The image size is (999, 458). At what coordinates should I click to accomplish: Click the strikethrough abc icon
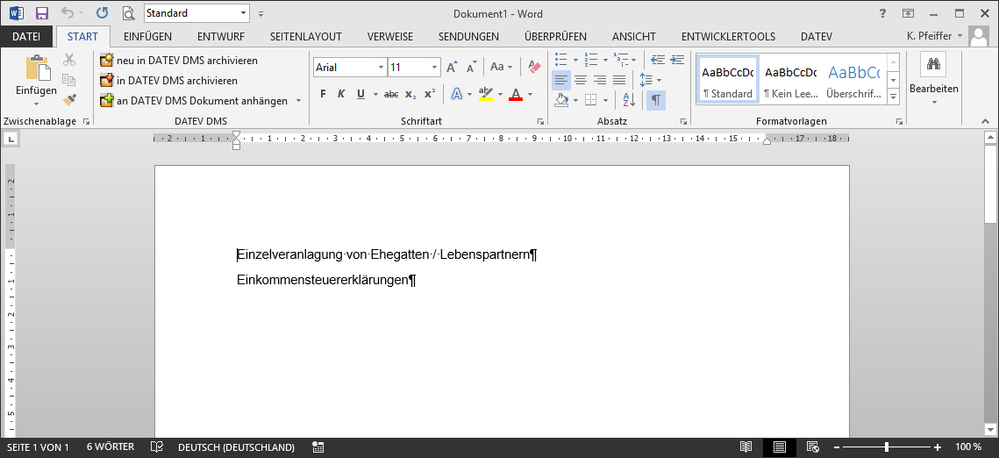click(x=391, y=94)
